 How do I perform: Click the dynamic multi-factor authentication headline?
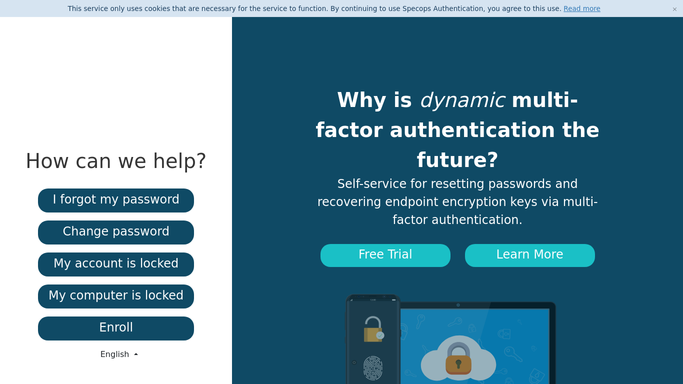(457, 130)
